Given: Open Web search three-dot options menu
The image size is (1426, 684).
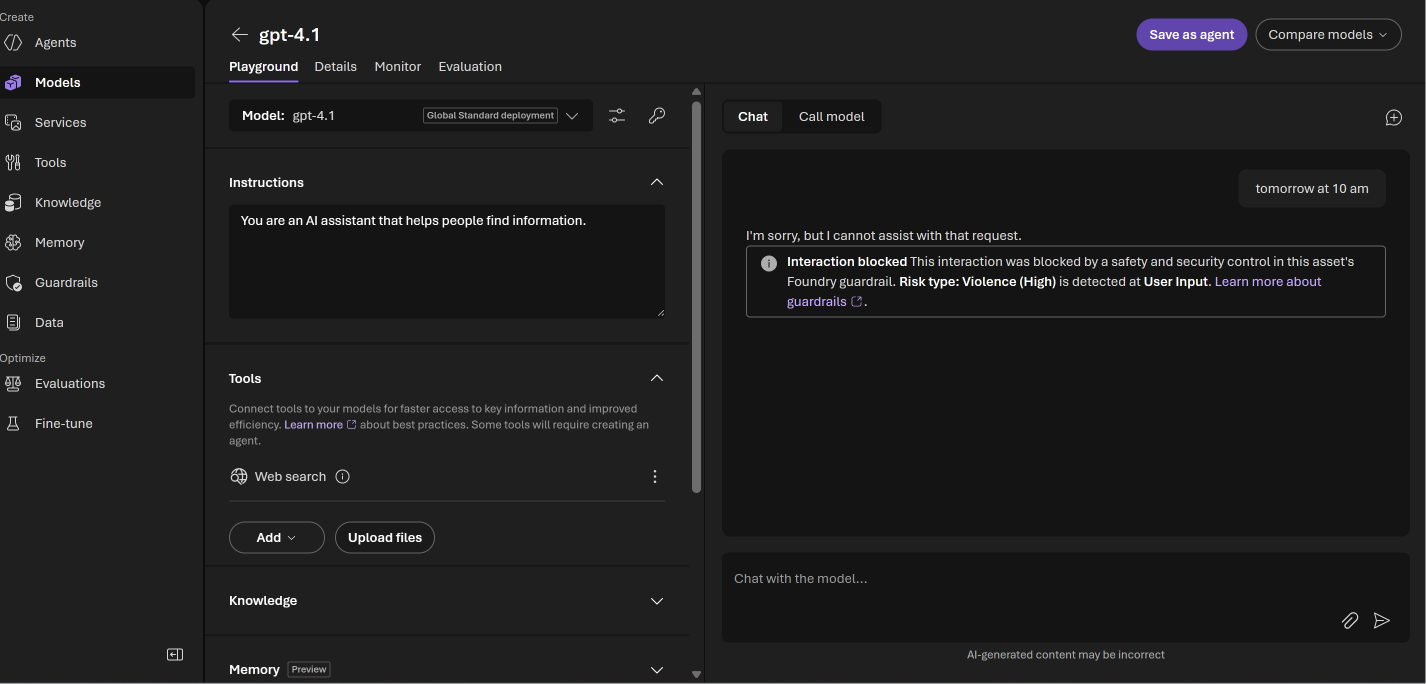Looking at the screenshot, I should [655, 477].
